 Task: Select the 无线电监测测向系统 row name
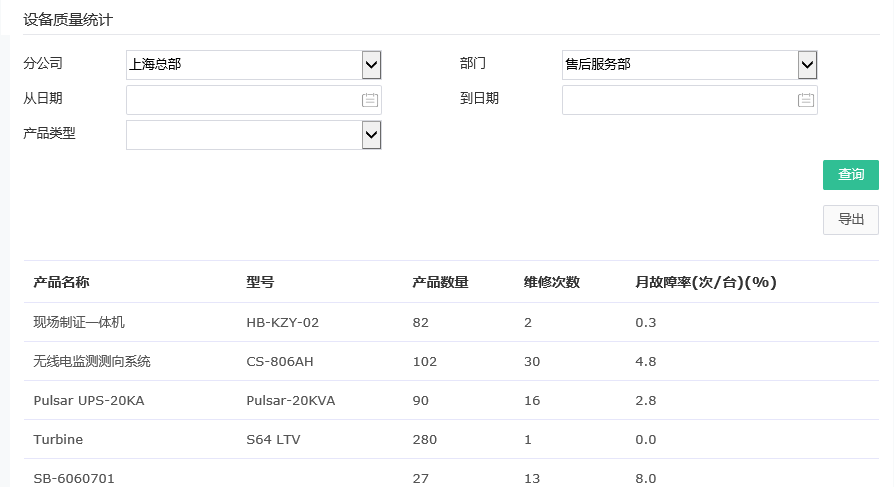92,362
